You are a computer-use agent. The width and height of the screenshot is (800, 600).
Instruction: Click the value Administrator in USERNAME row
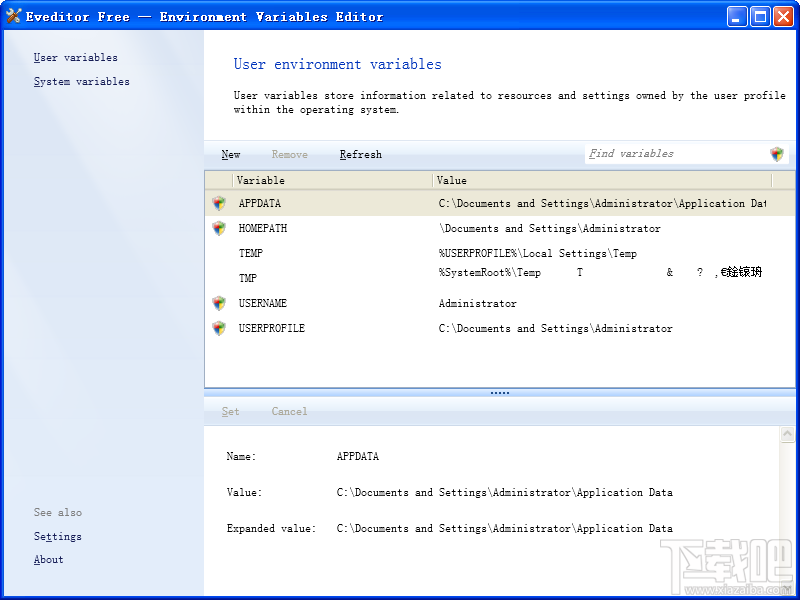point(478,304)
